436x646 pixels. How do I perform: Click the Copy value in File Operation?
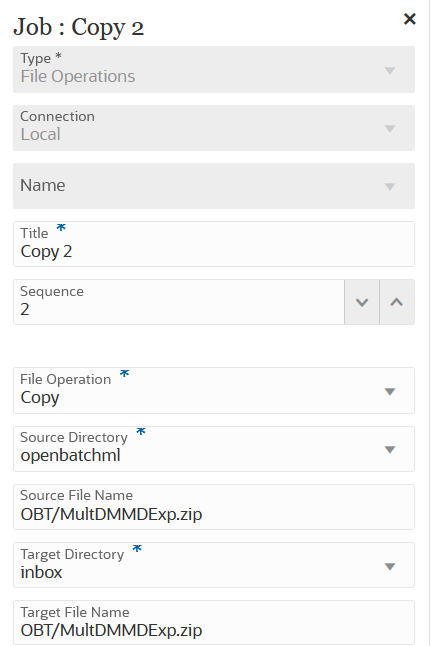tap(40, 398)
